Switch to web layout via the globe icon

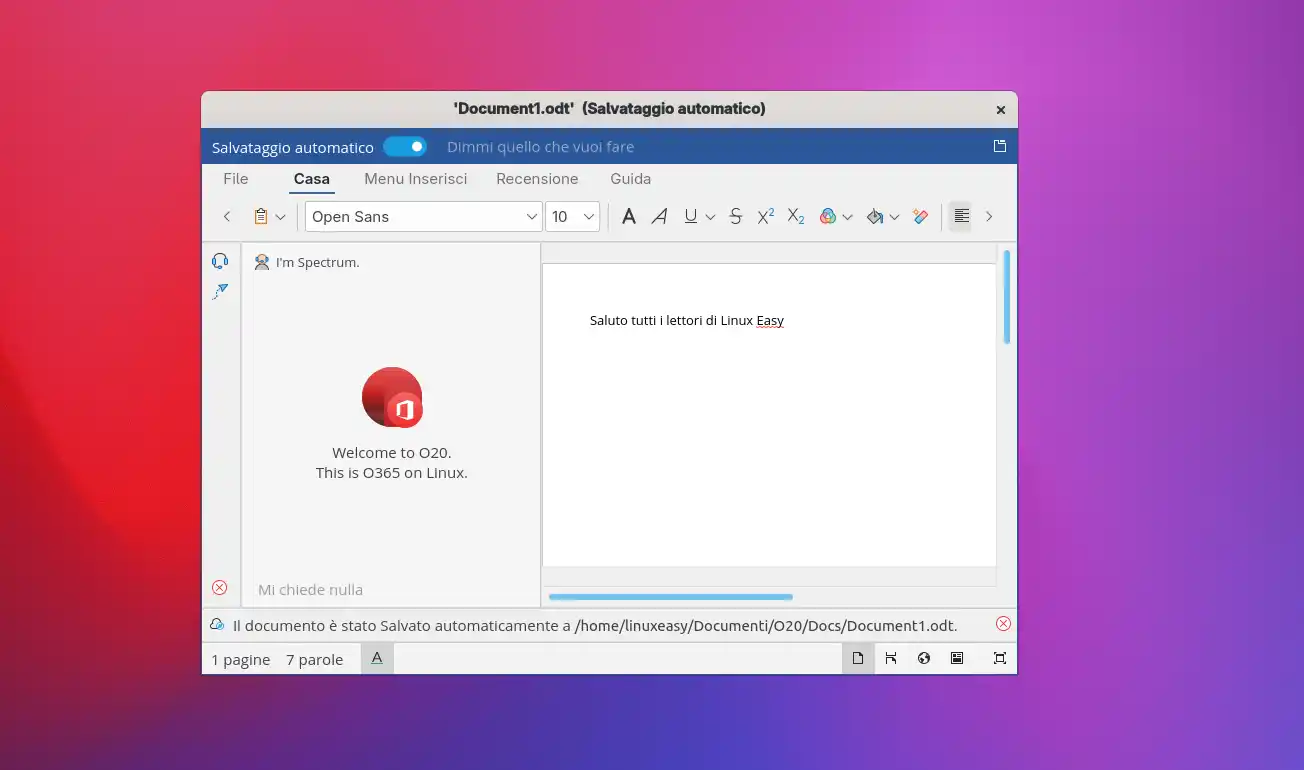tap(923, 658)
